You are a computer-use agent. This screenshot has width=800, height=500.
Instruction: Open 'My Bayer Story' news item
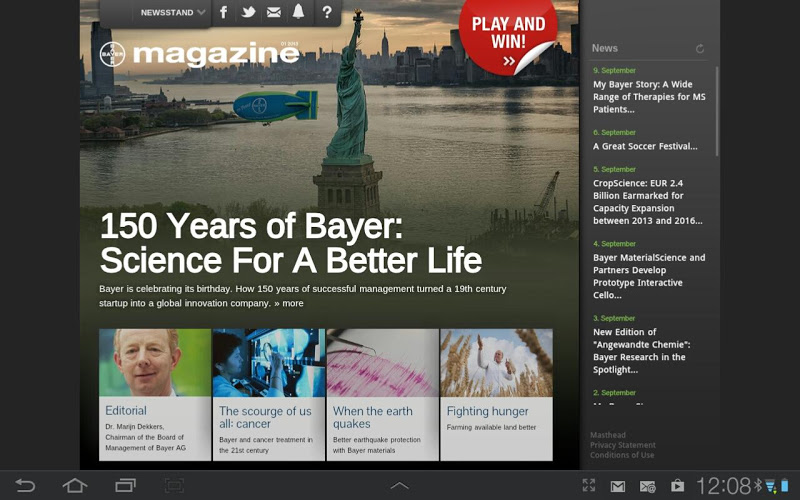(x=649, y=96)
